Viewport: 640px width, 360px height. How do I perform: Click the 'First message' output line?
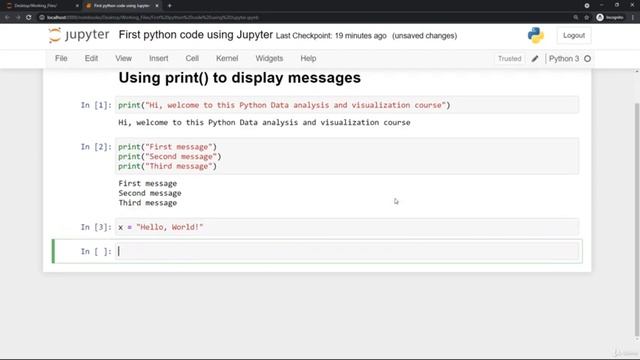click(x=148, y=184)
